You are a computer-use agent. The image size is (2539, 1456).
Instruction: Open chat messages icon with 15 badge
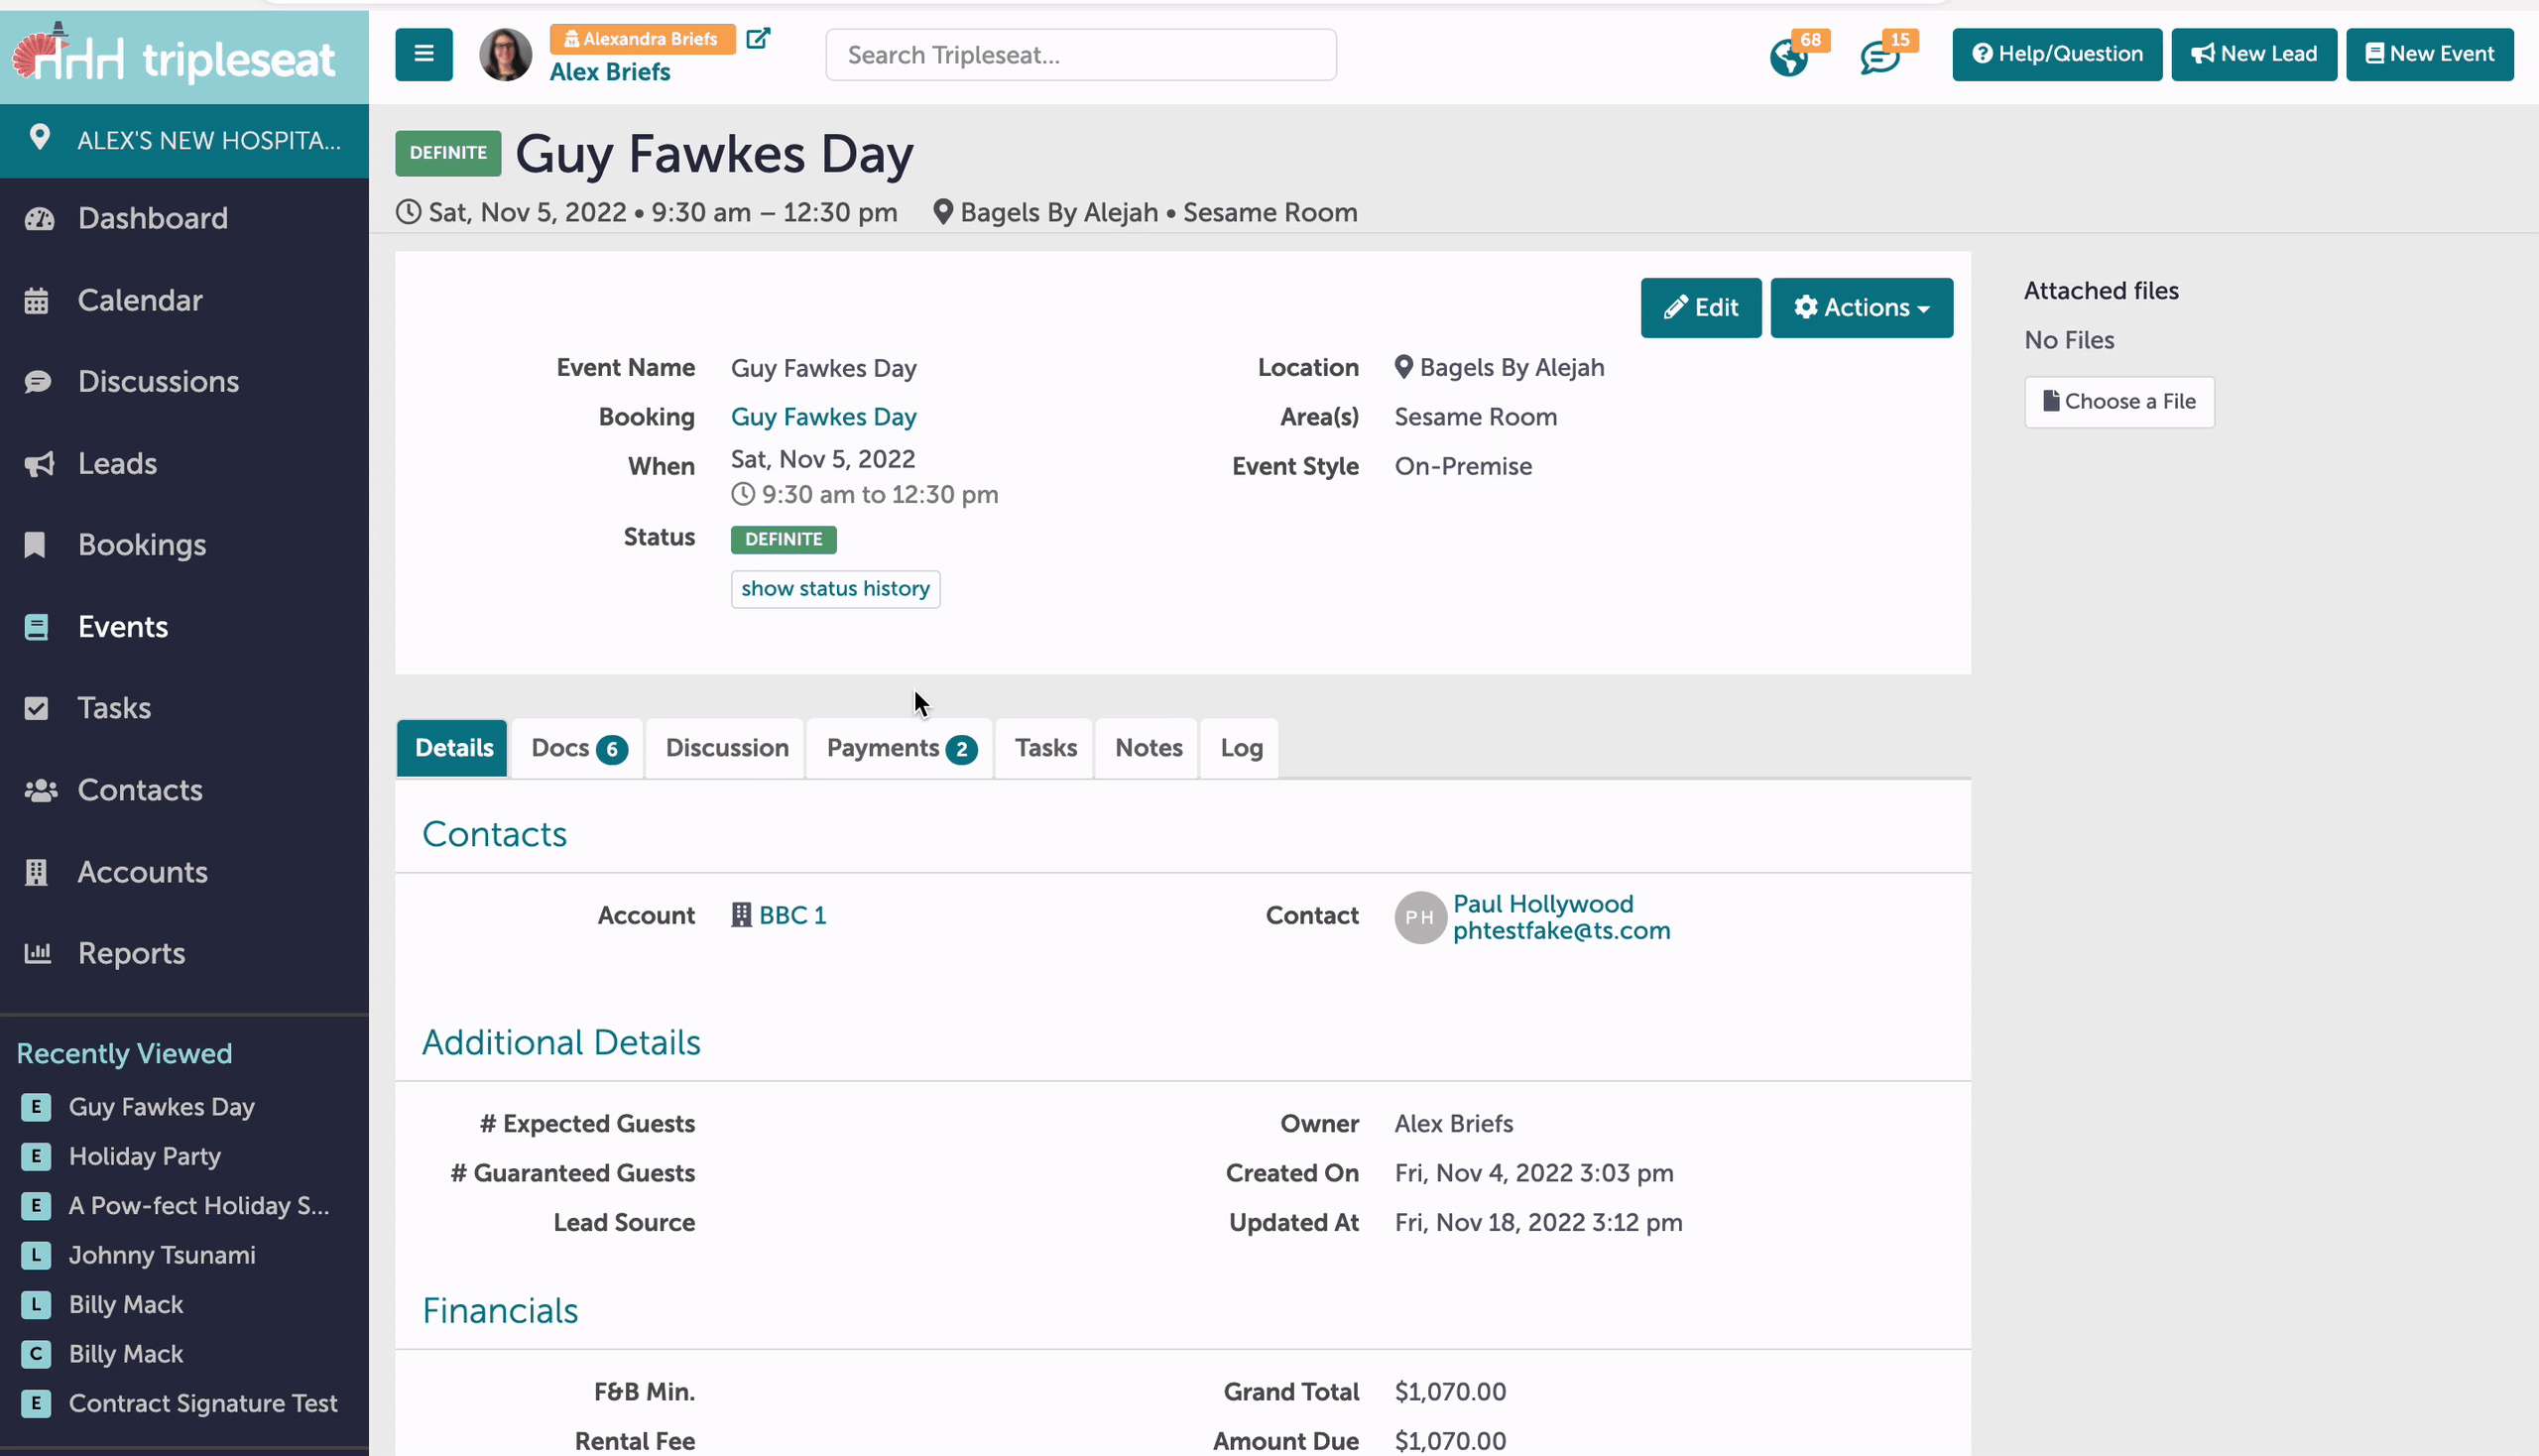(x=1879, y=57)
